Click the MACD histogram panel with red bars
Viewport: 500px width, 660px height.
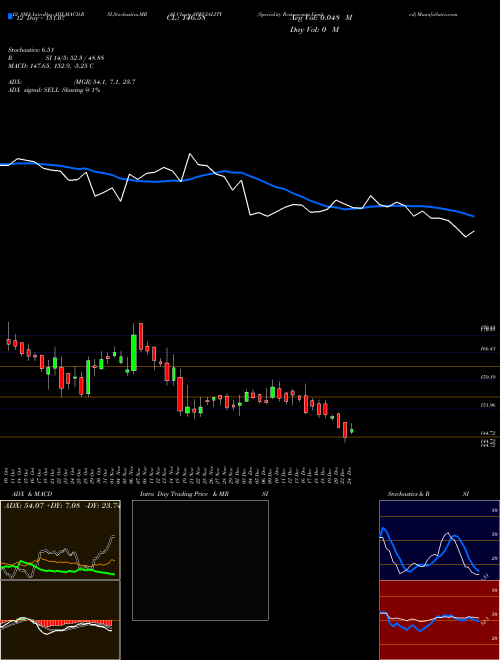pyautogui.click(x=60, y=620)
